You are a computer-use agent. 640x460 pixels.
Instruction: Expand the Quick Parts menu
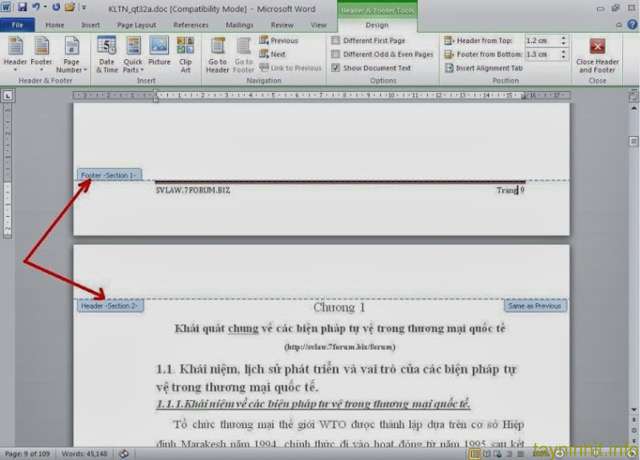(133, 55)
